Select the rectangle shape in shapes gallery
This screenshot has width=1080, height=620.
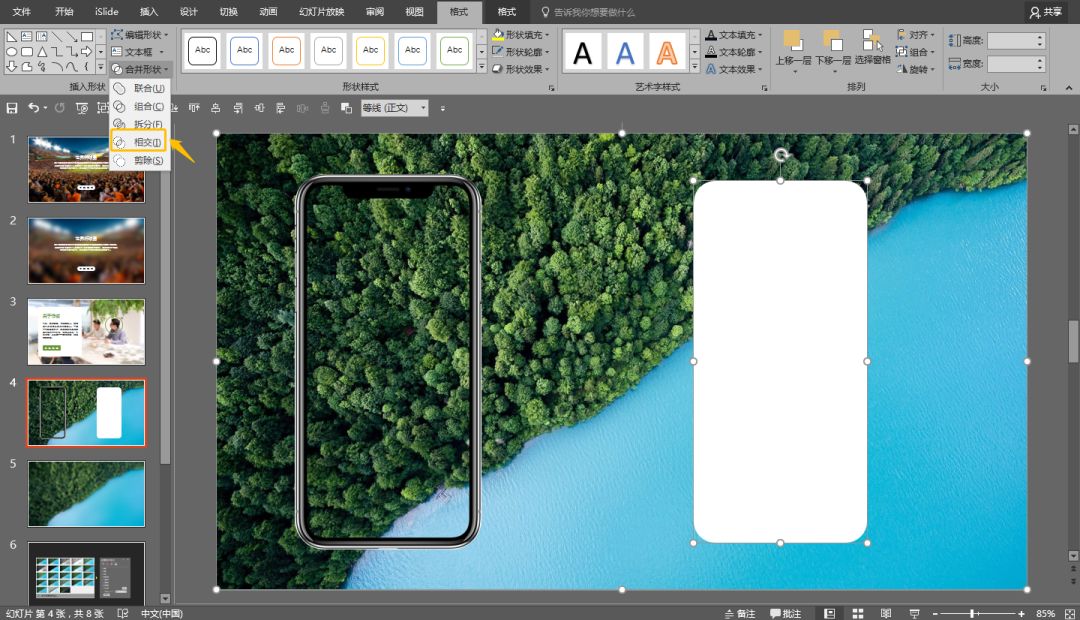[87, 37]
